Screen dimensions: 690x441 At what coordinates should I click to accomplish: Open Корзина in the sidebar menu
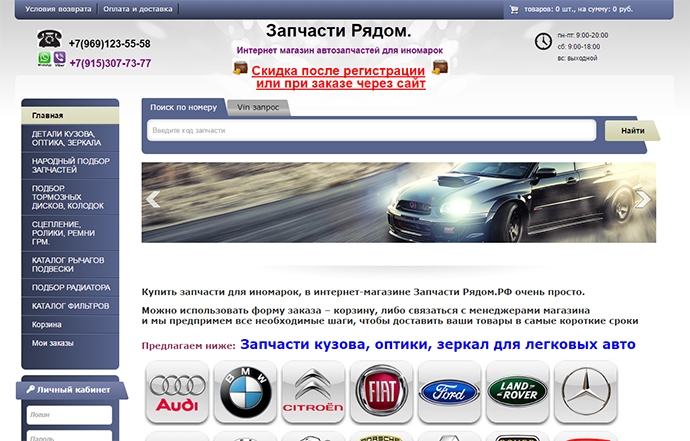click(70, 324)
